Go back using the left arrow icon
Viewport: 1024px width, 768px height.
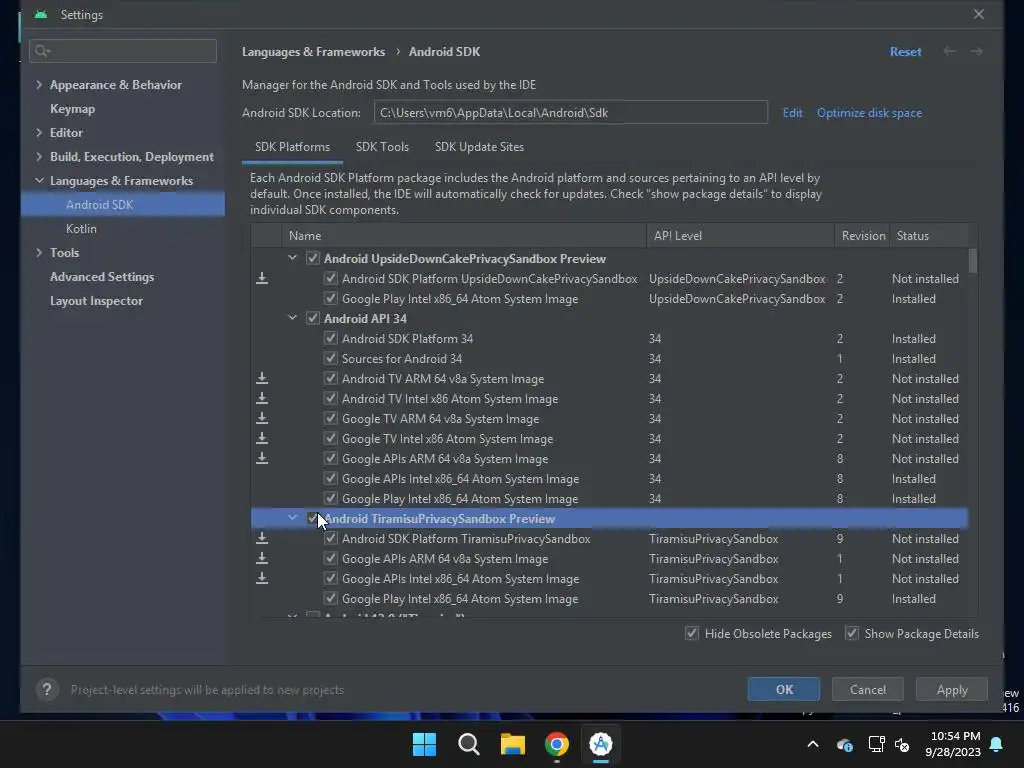(x=950, y=51)
